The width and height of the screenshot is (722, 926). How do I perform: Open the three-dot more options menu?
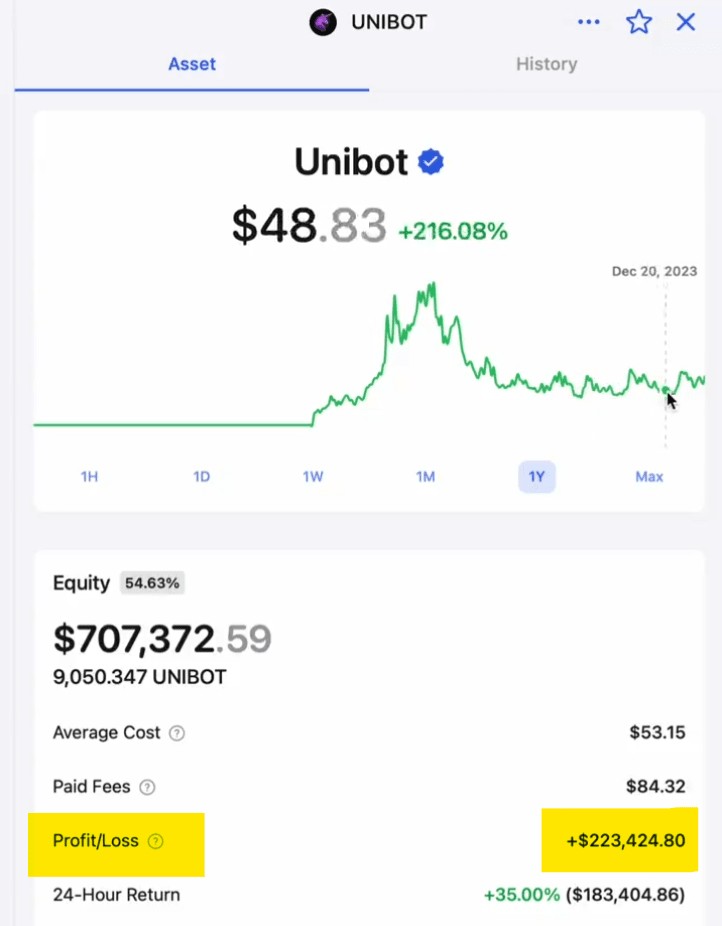(589, 22)
